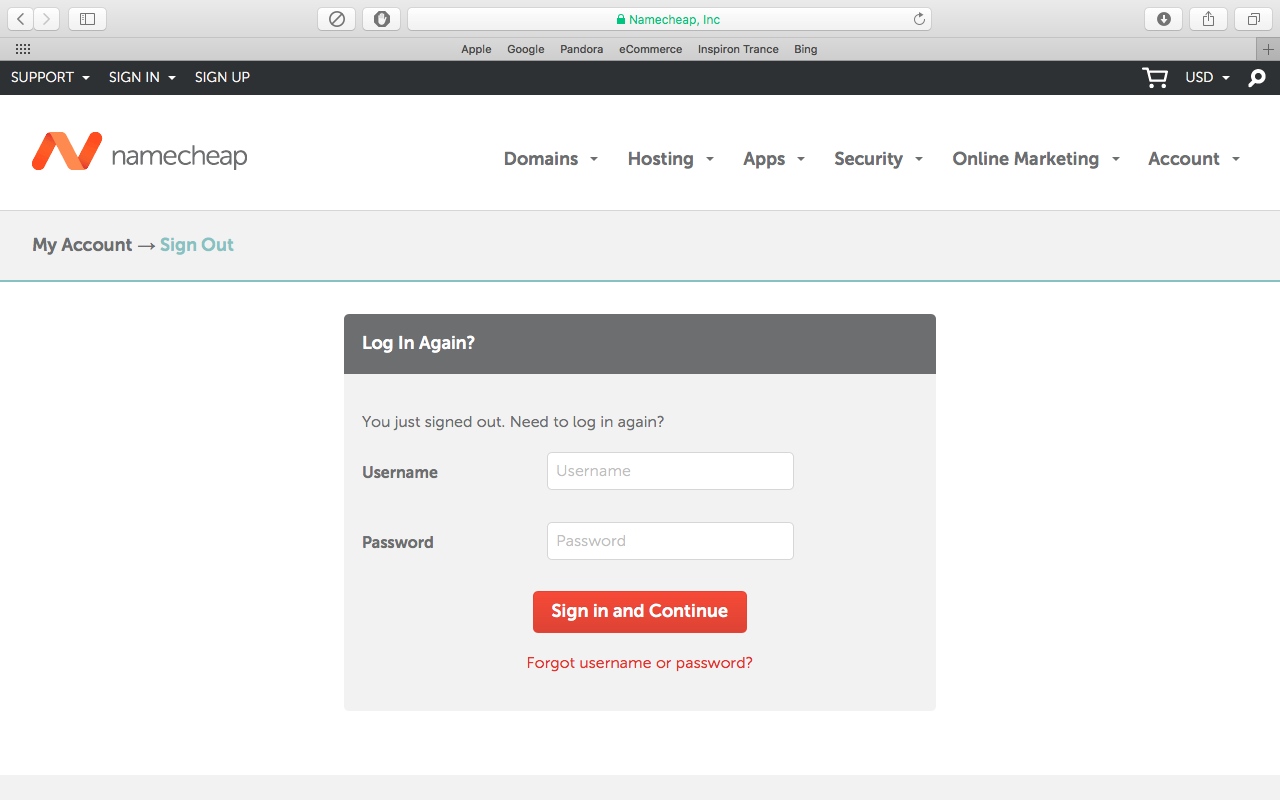Expand the SIGN IN dropdown

[x=142, y=77]
